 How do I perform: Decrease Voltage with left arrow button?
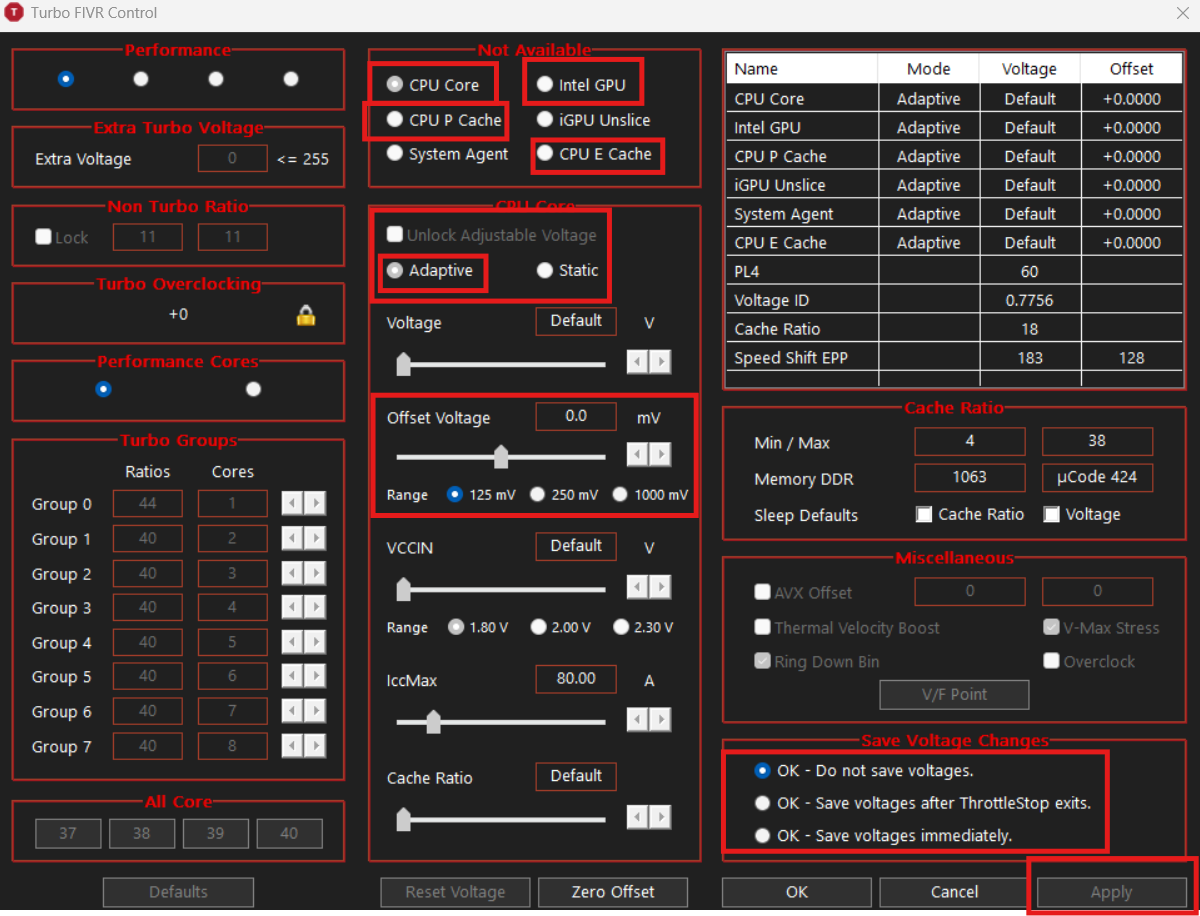pyautogui.click(x=637, y=362)
